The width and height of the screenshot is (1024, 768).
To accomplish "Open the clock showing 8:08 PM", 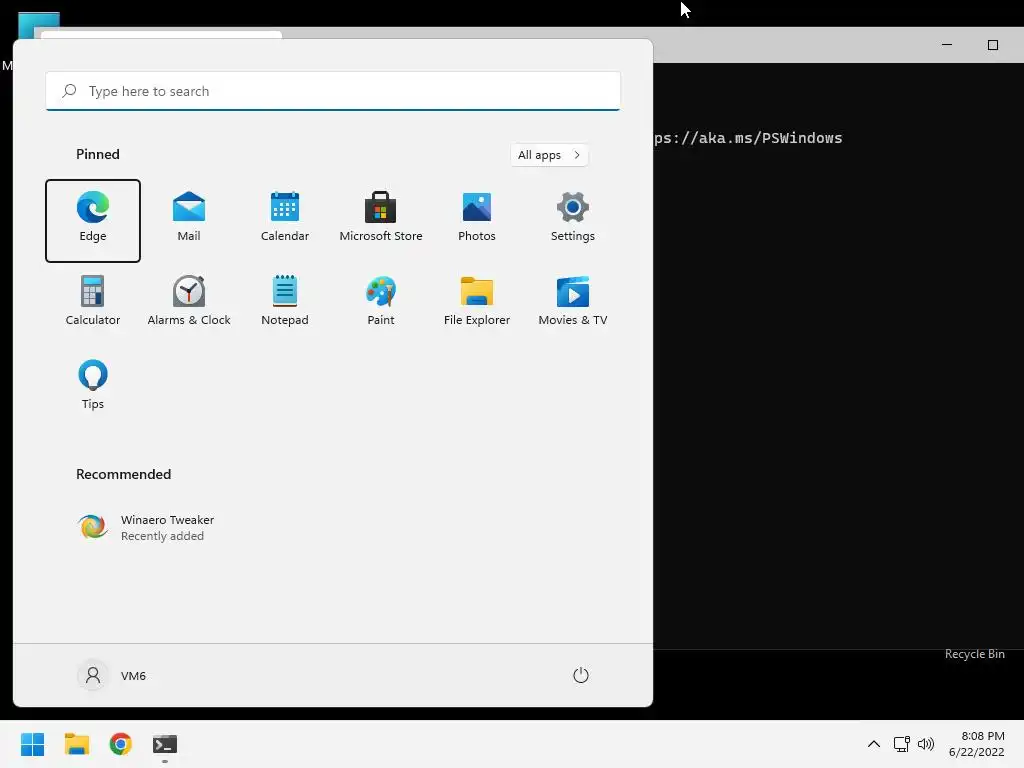I will (x=976, y=744).
